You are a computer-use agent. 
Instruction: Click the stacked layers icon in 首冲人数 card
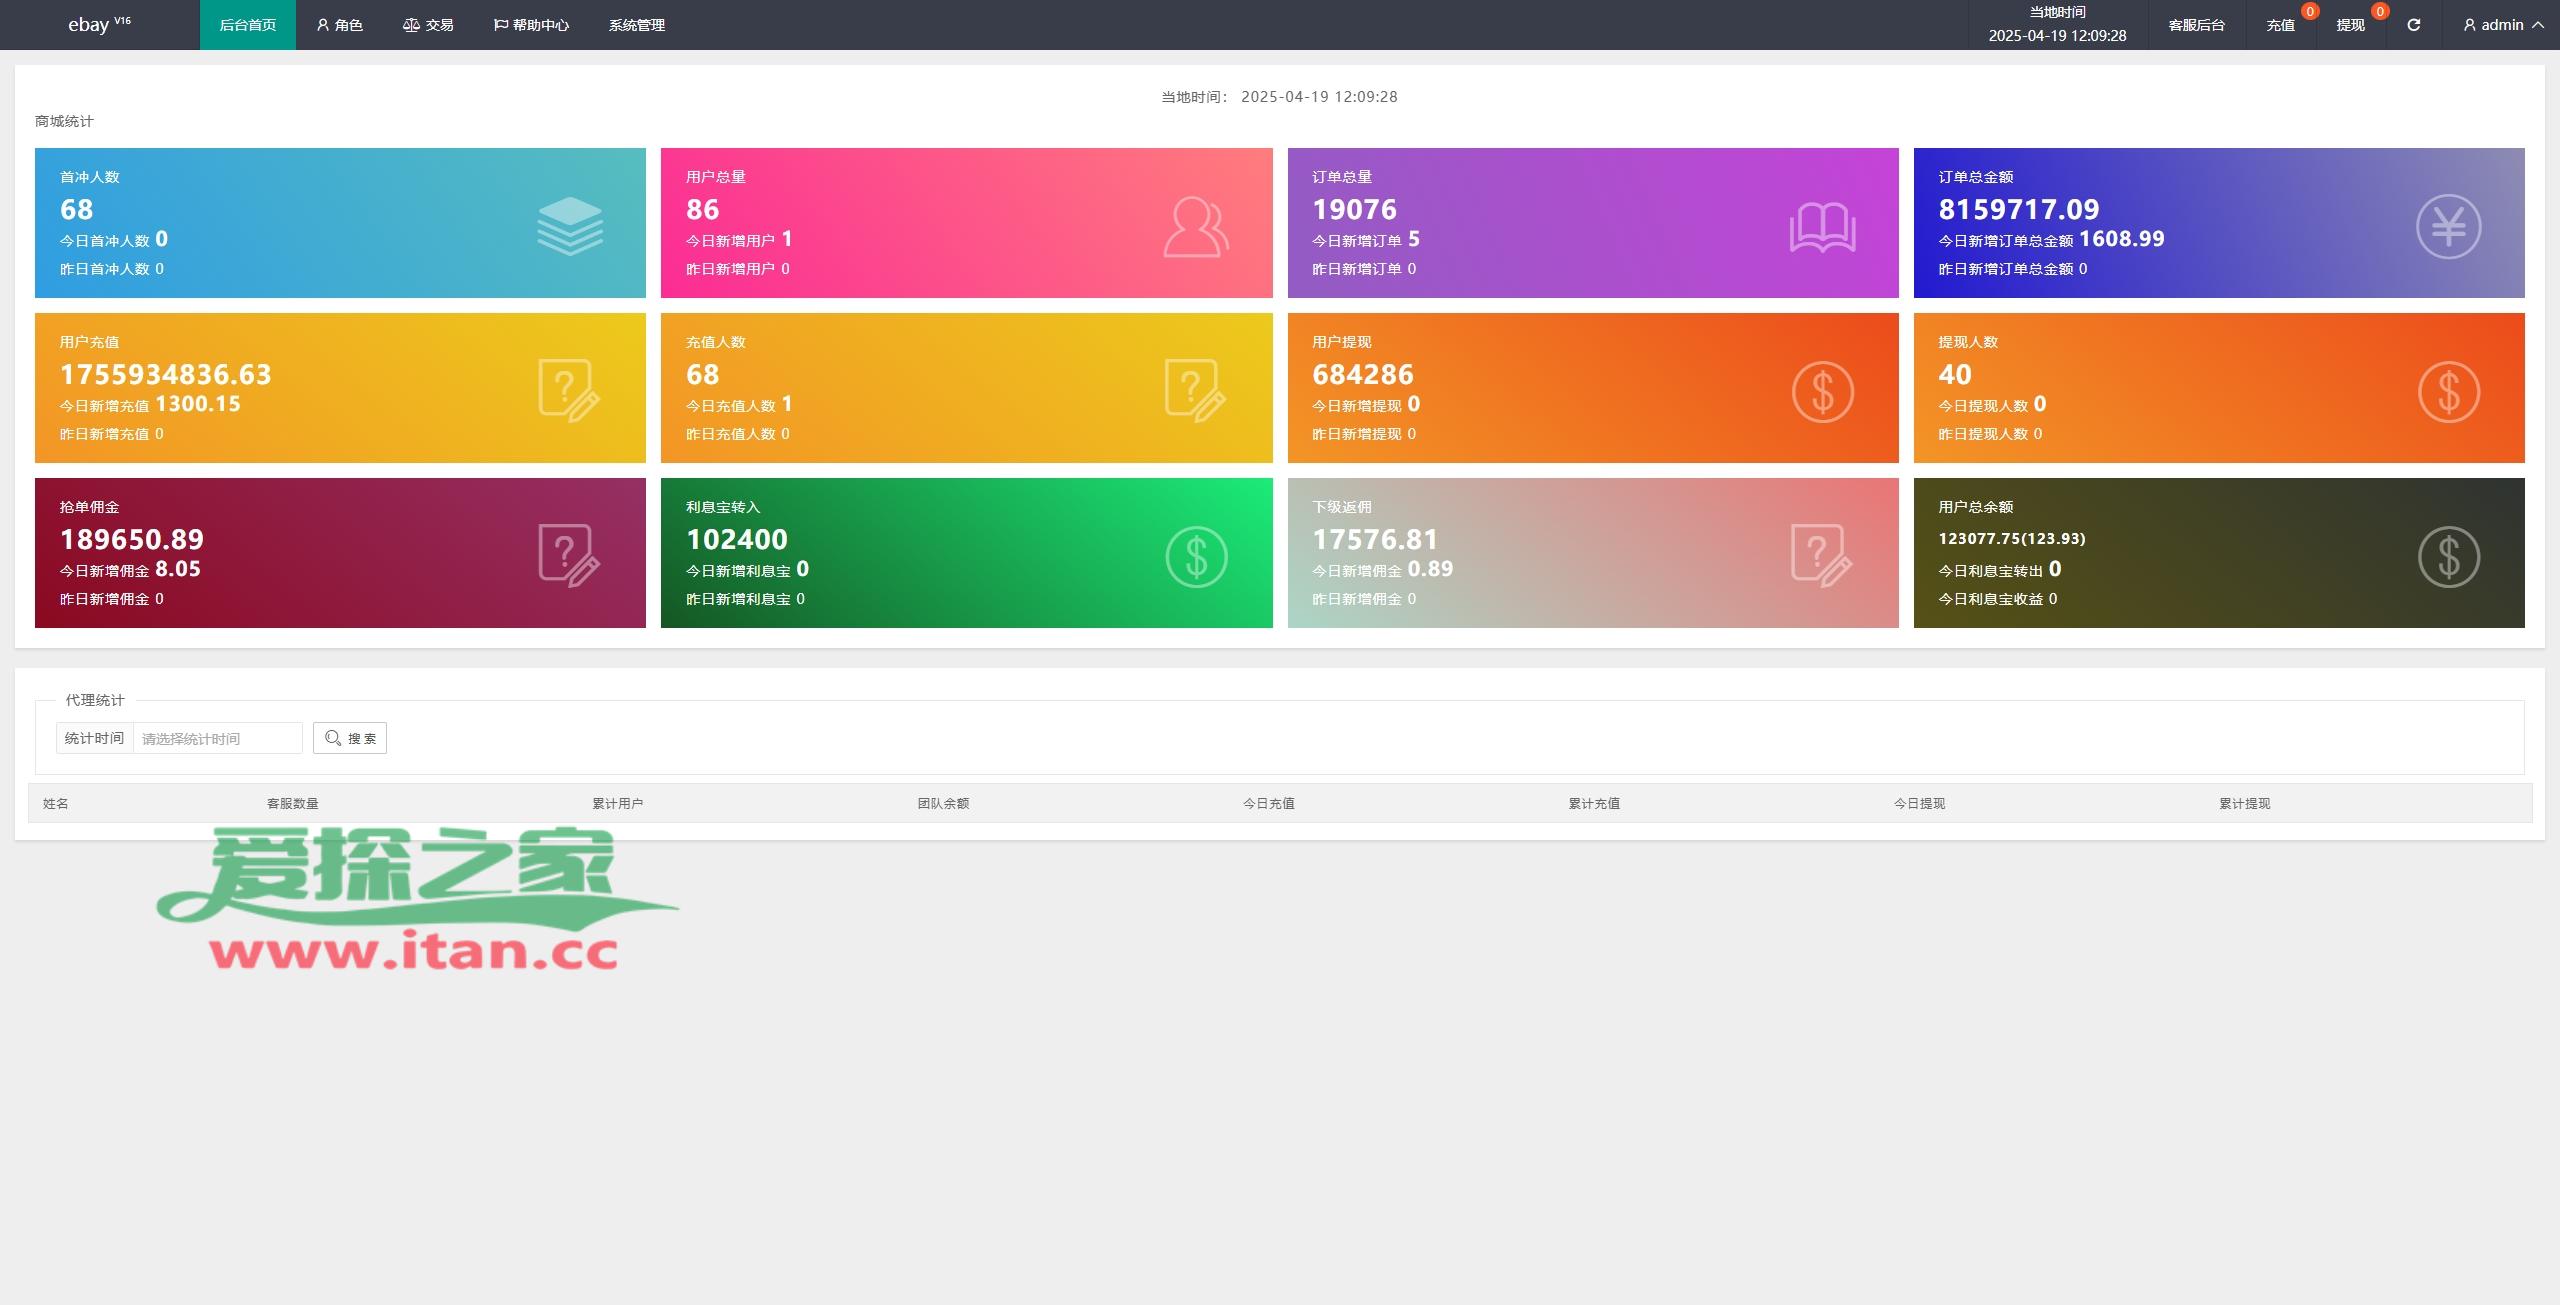point(569,226)
